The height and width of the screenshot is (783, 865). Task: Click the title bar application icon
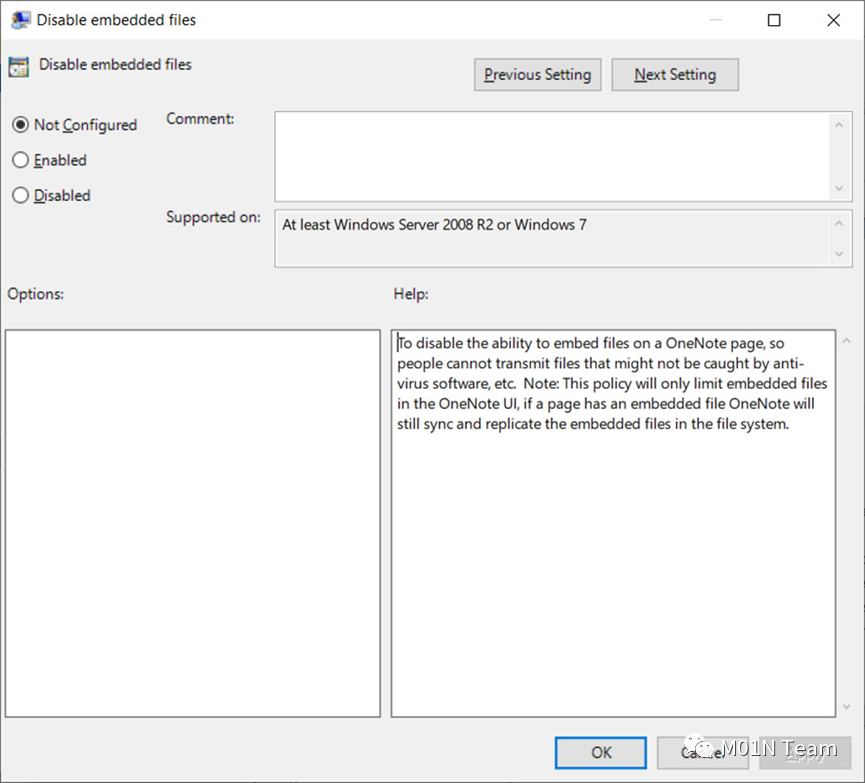point(20,20)
